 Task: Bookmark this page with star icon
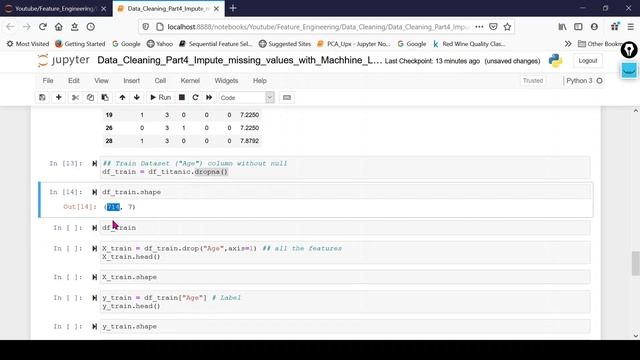(507, 27)
